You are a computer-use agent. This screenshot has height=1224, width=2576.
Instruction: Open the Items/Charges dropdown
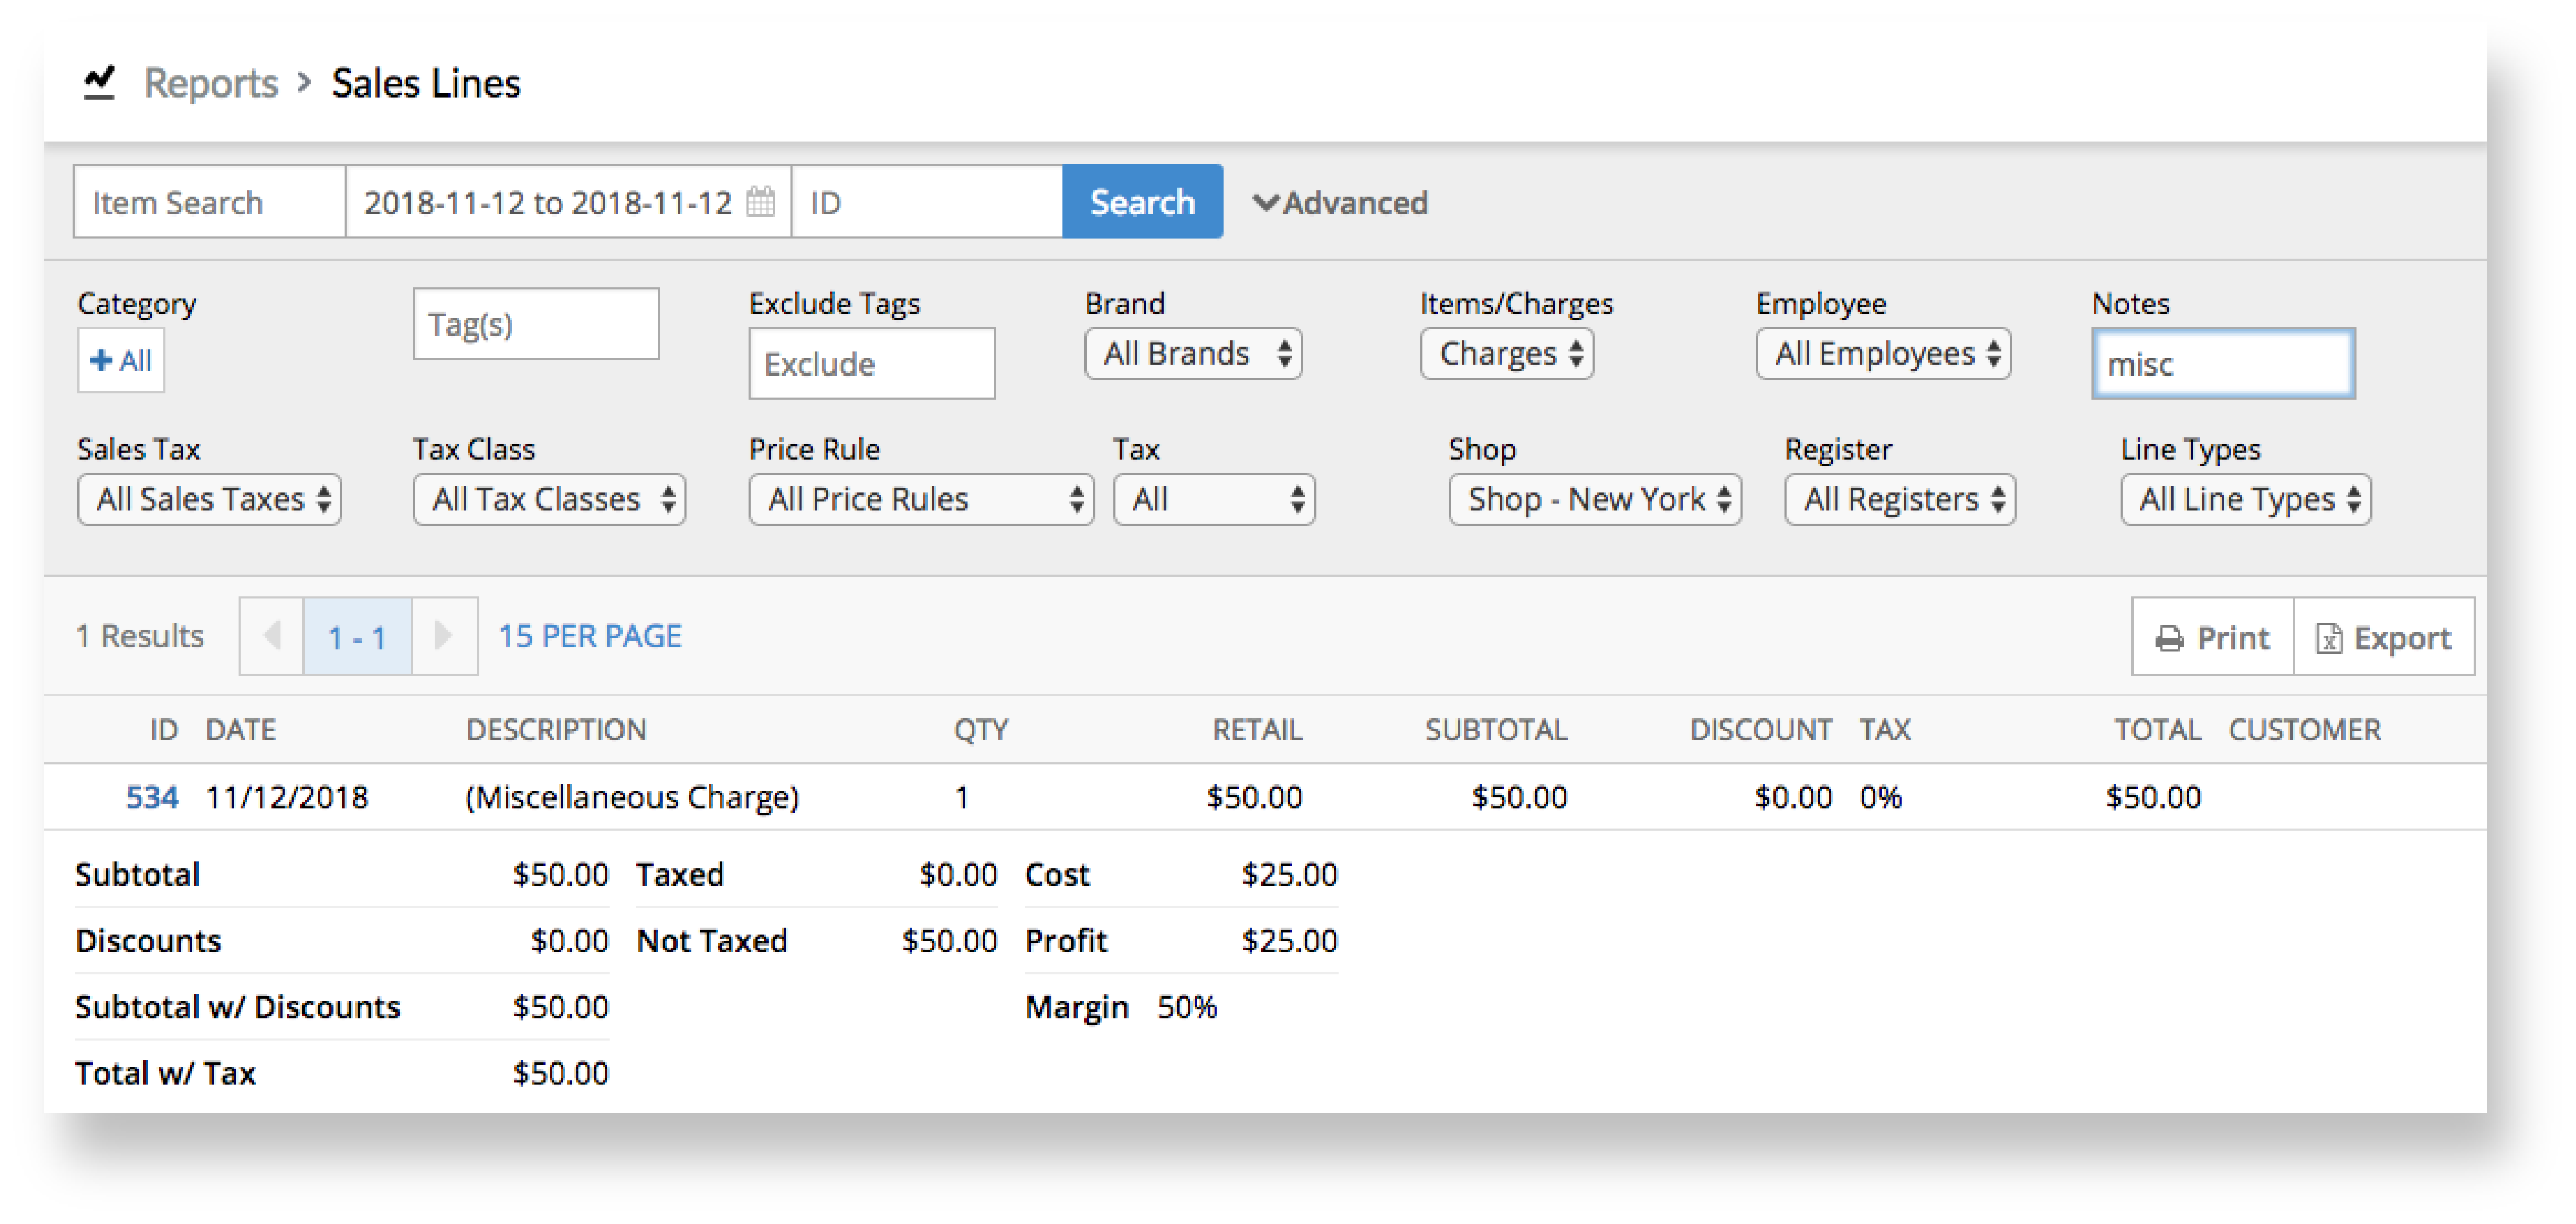point(1507,353)
